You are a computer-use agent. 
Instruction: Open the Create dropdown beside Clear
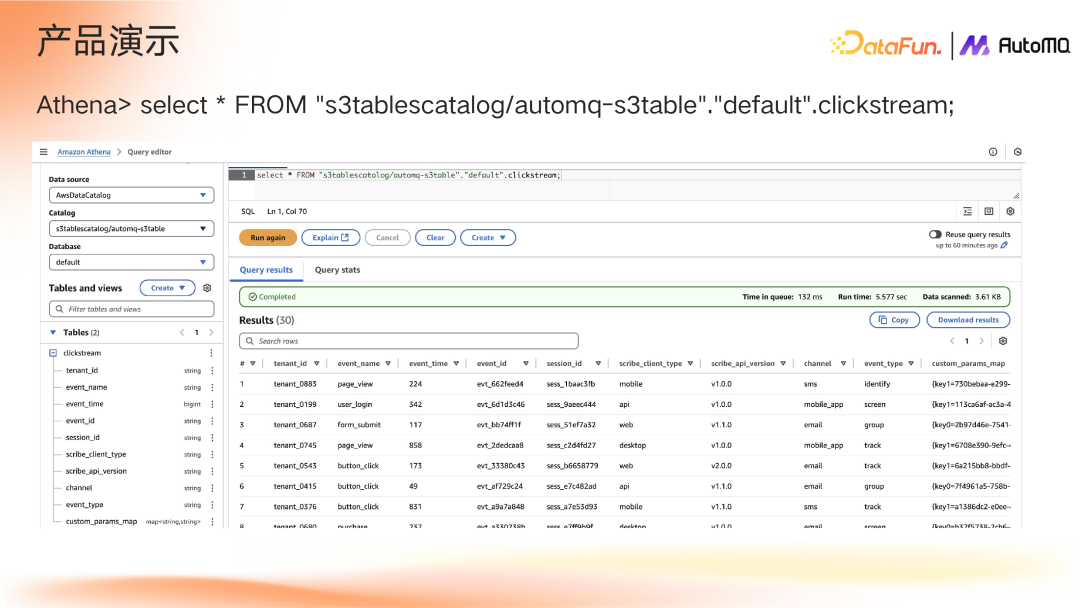coord(488,238)
